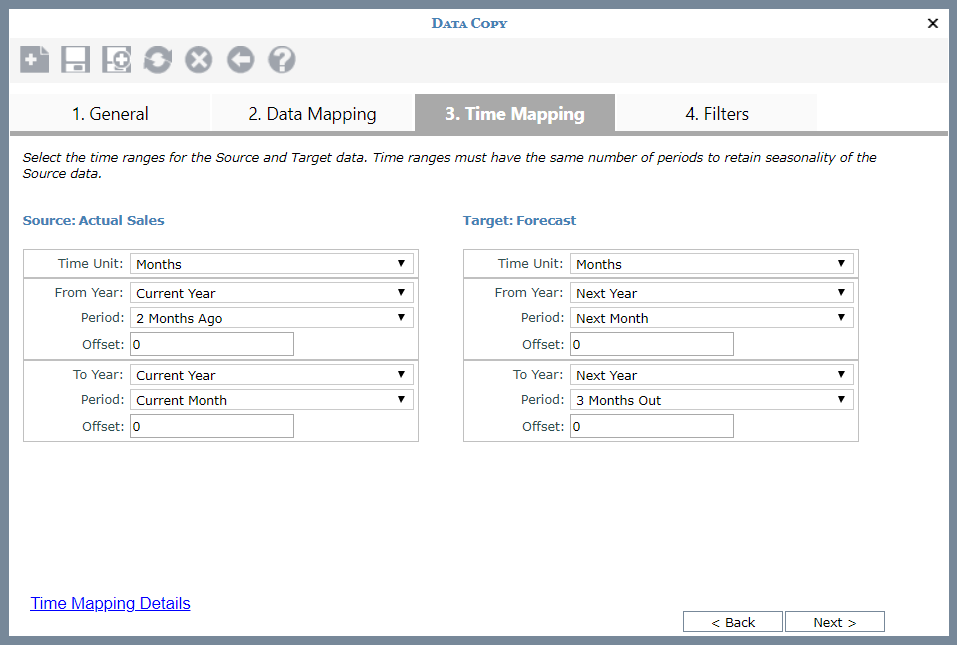Click the Data Copy title text
This screenshot has height=645, width=957.
pyautogui.click(x=469, y=23)
